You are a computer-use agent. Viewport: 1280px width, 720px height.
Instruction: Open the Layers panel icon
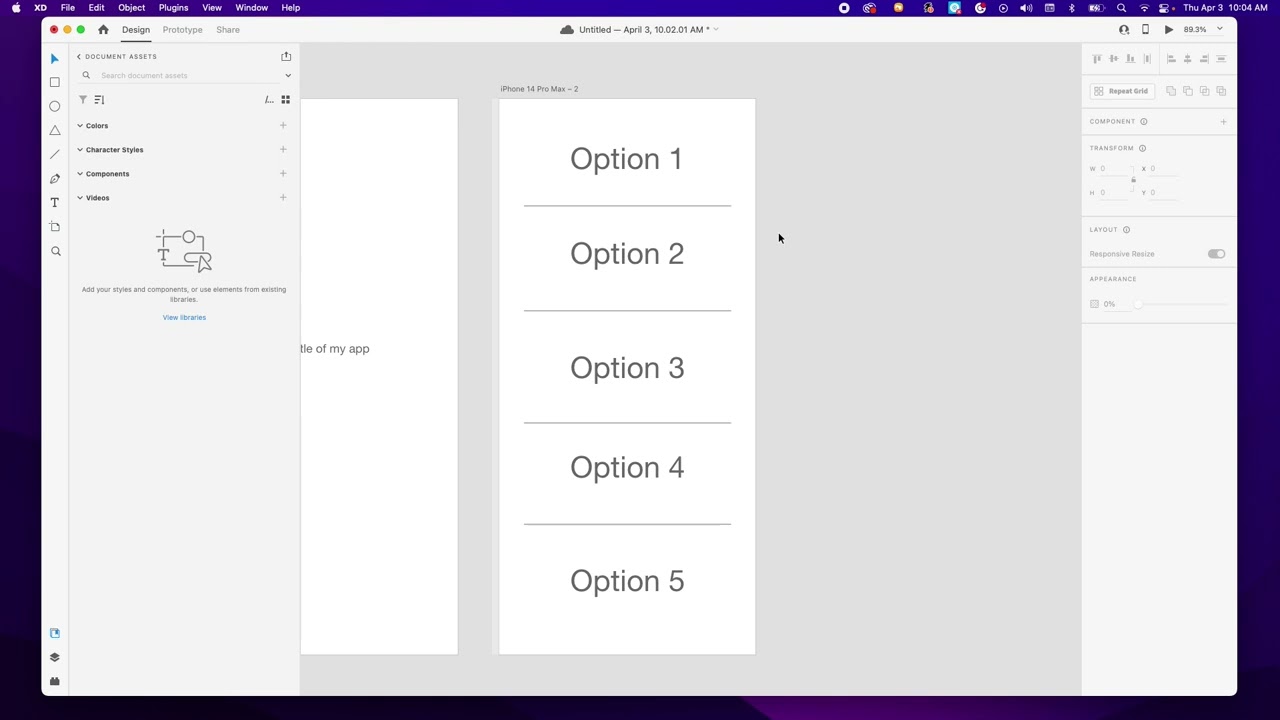click(x=55, y=657)
